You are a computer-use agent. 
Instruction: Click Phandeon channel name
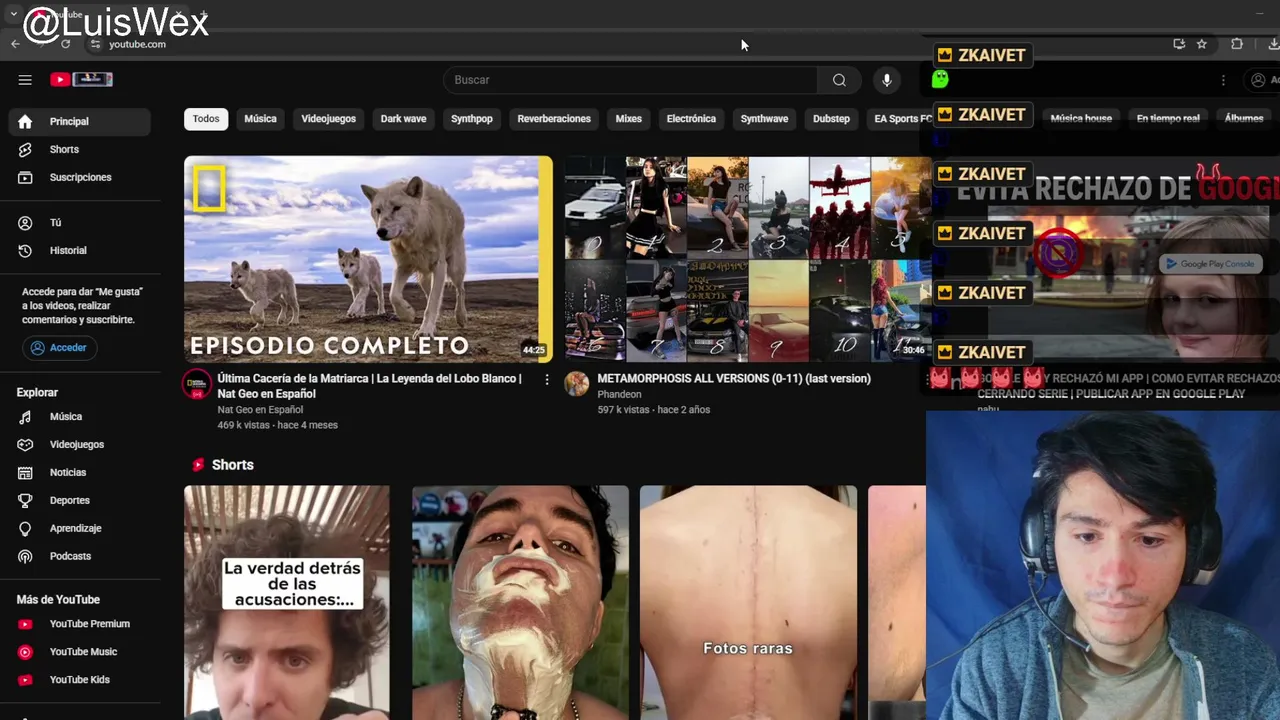(619, 394)
